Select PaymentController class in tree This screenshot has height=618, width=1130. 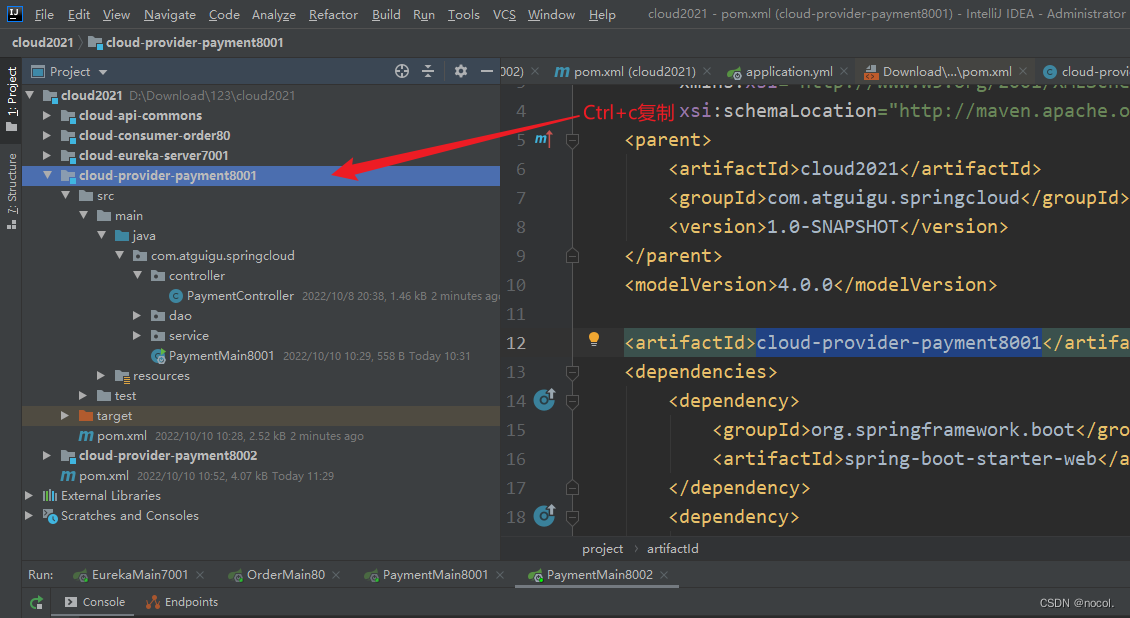point(240,295)
